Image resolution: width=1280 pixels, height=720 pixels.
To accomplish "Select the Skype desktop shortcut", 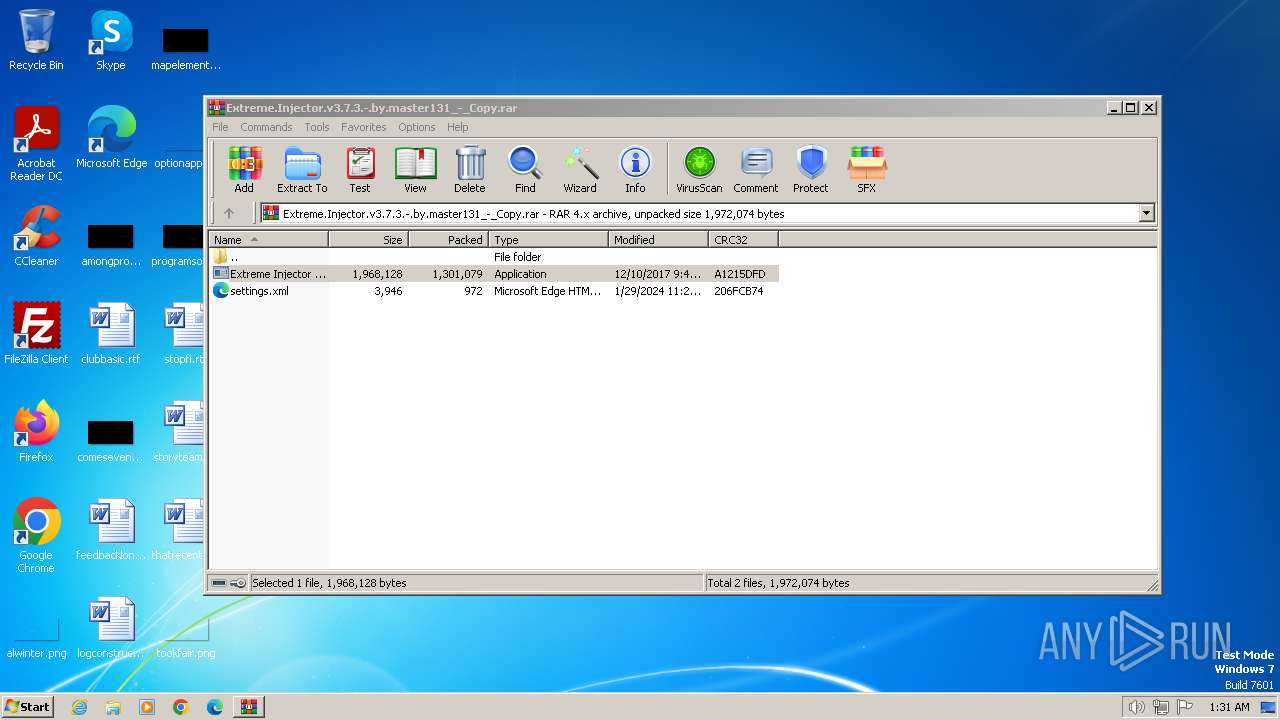I will point(111,41).
